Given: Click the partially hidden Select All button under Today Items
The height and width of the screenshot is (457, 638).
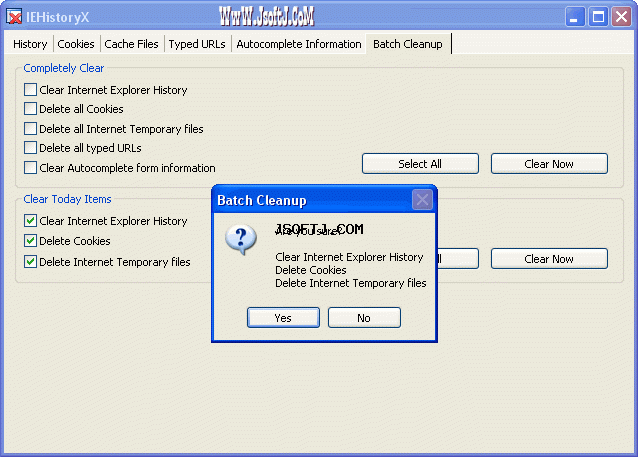Looking at the screenshot, I should click(x=457, y=259).
